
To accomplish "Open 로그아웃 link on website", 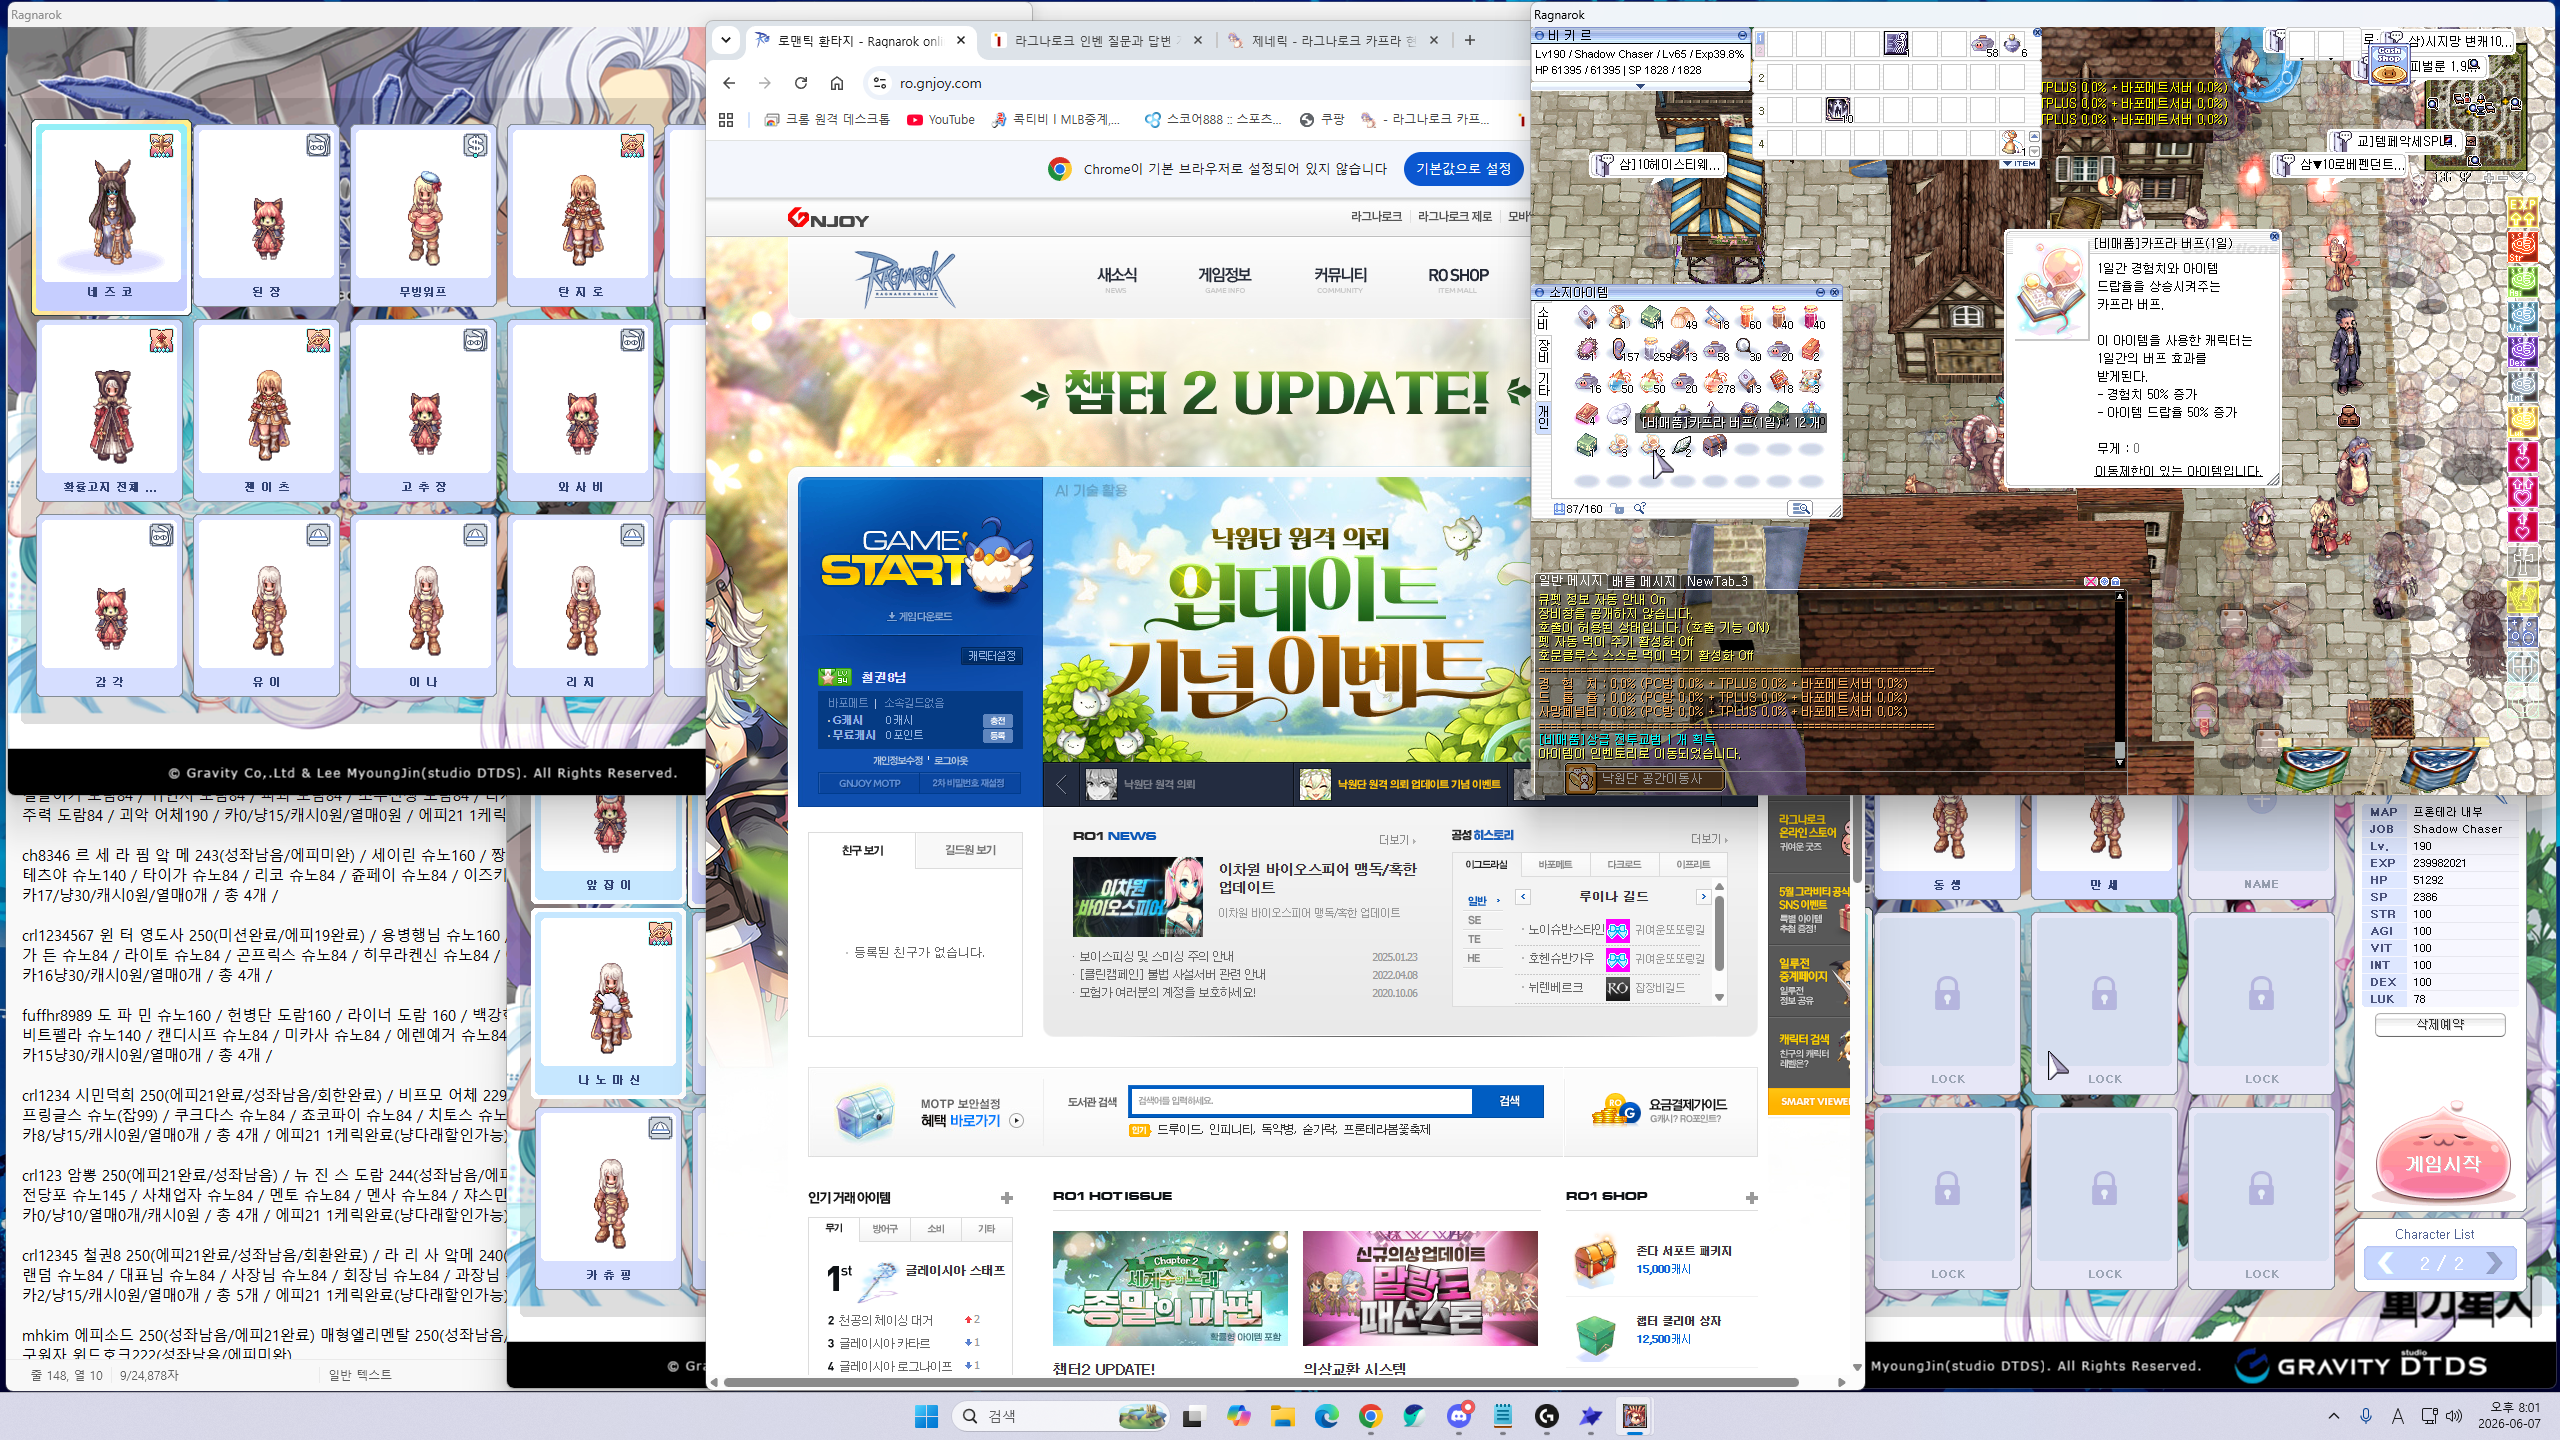I will point(951,761).
